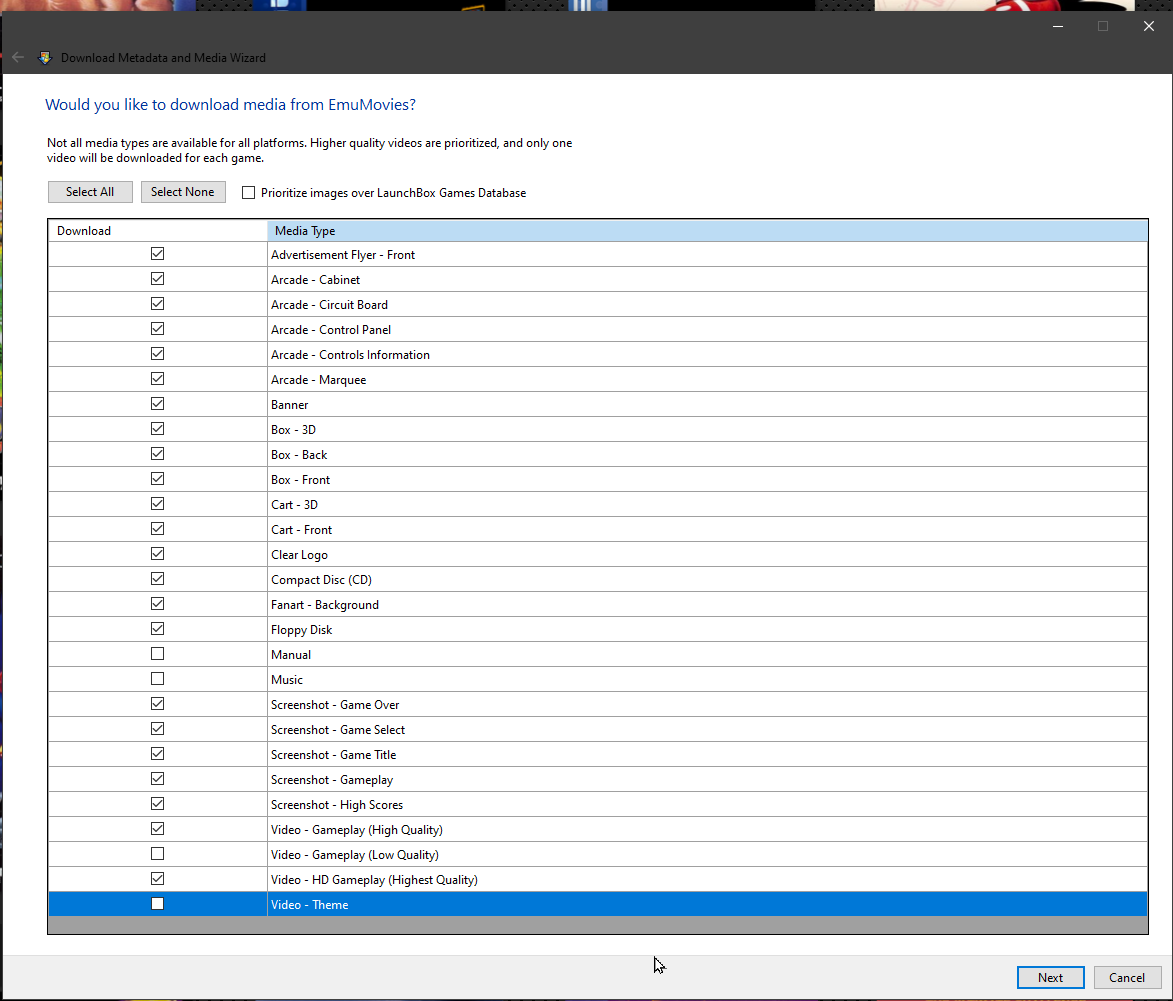Select the Banner row label
The width and height of the screenshot is (1173, 1001).
[290, 405]
